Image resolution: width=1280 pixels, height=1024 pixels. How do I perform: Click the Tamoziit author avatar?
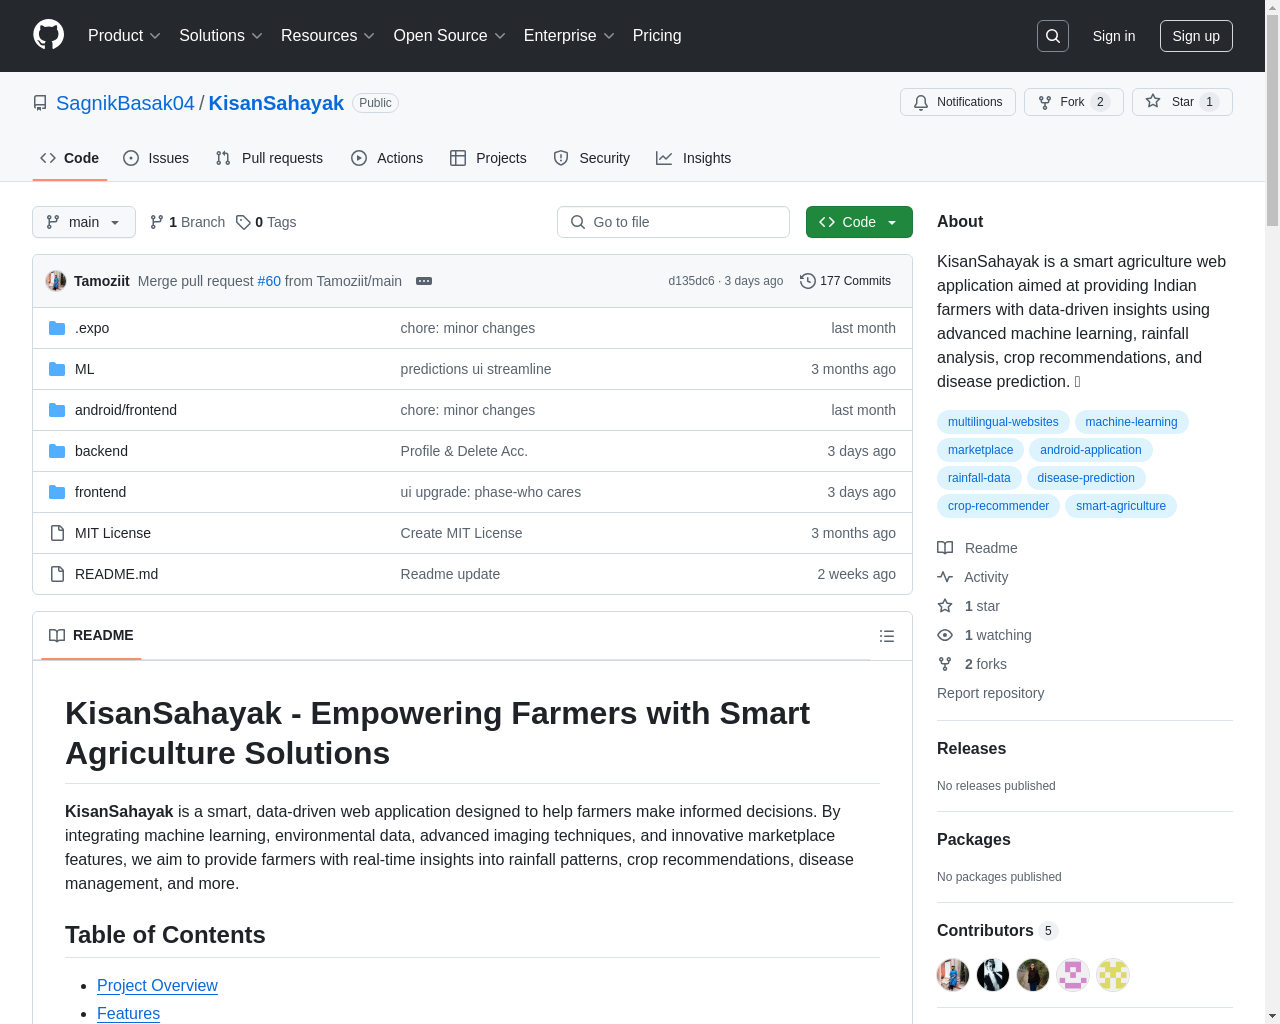(x=56, y=281)
